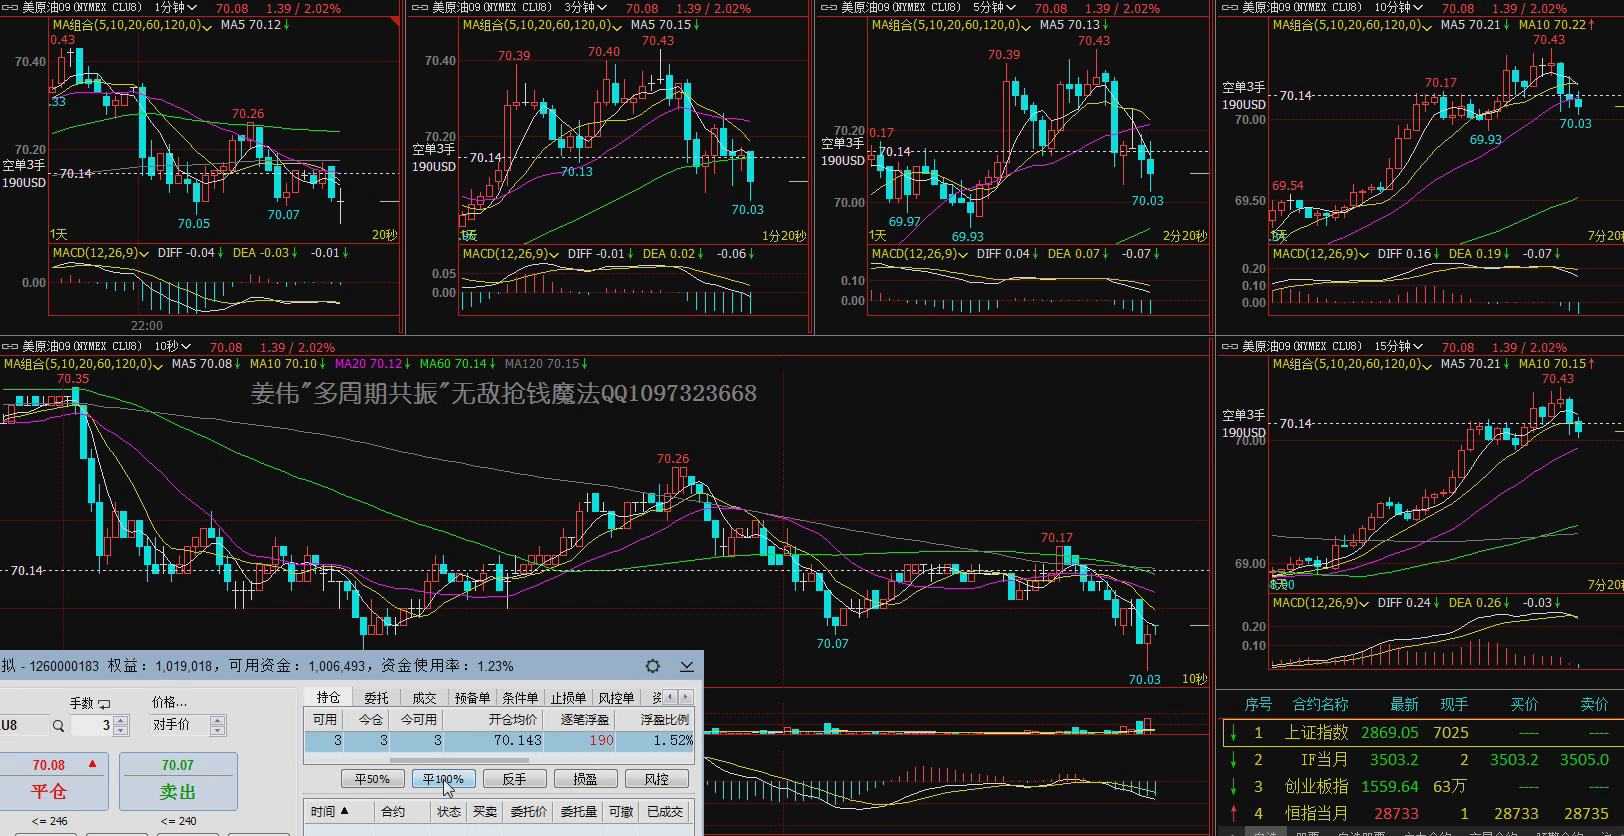Click the 损盈 button
The width and height of the screenshot is (1624, 836).
click(x=585, y=779)
